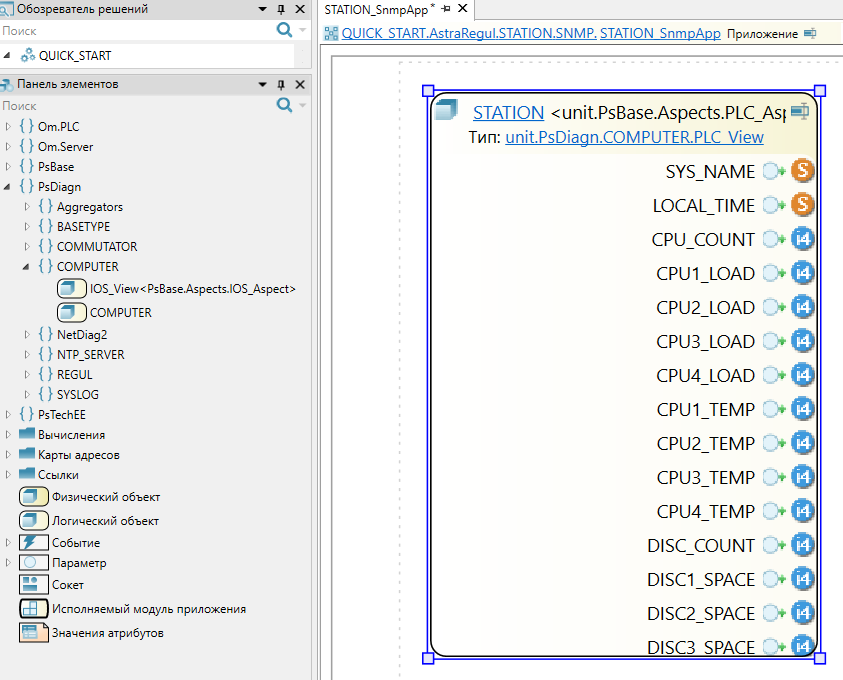The height and width of the screenshot is (680, 843).
Task: Click the output port icon next to LOCAL_TIME
Action: 773,205
